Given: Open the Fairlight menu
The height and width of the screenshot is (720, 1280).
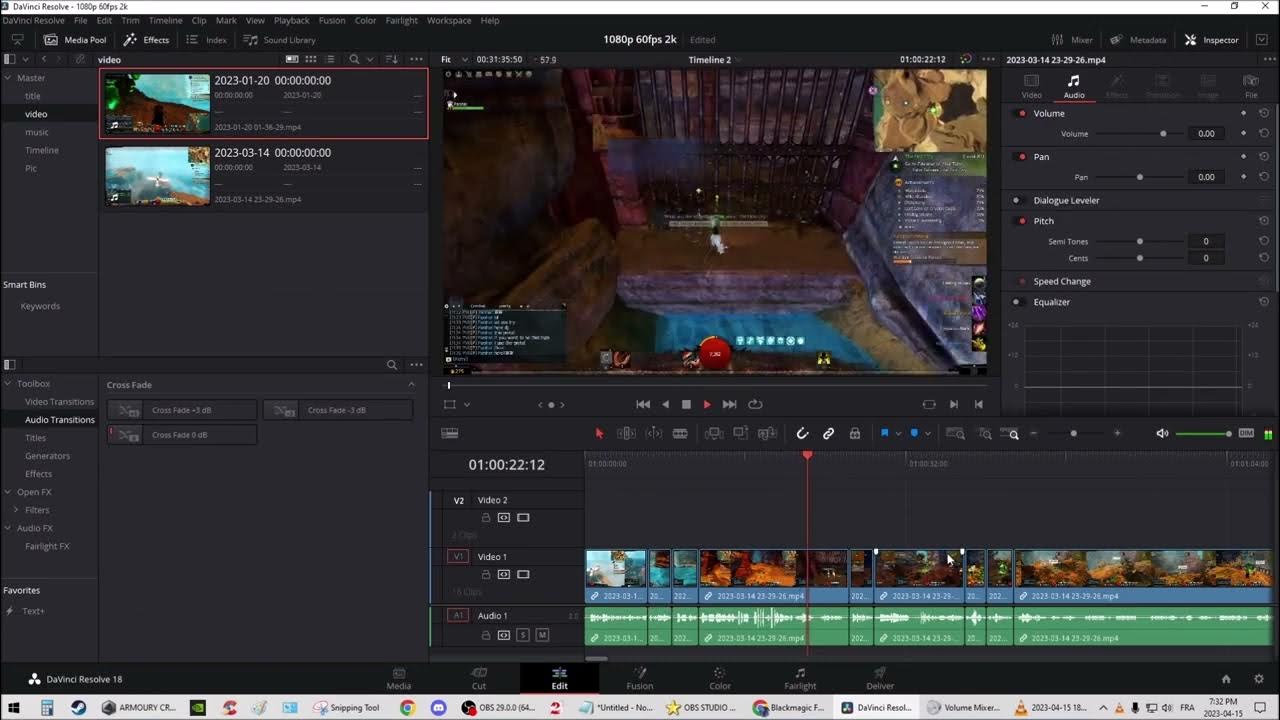Looking at the screenshot, I should click(x=401, y=20).
